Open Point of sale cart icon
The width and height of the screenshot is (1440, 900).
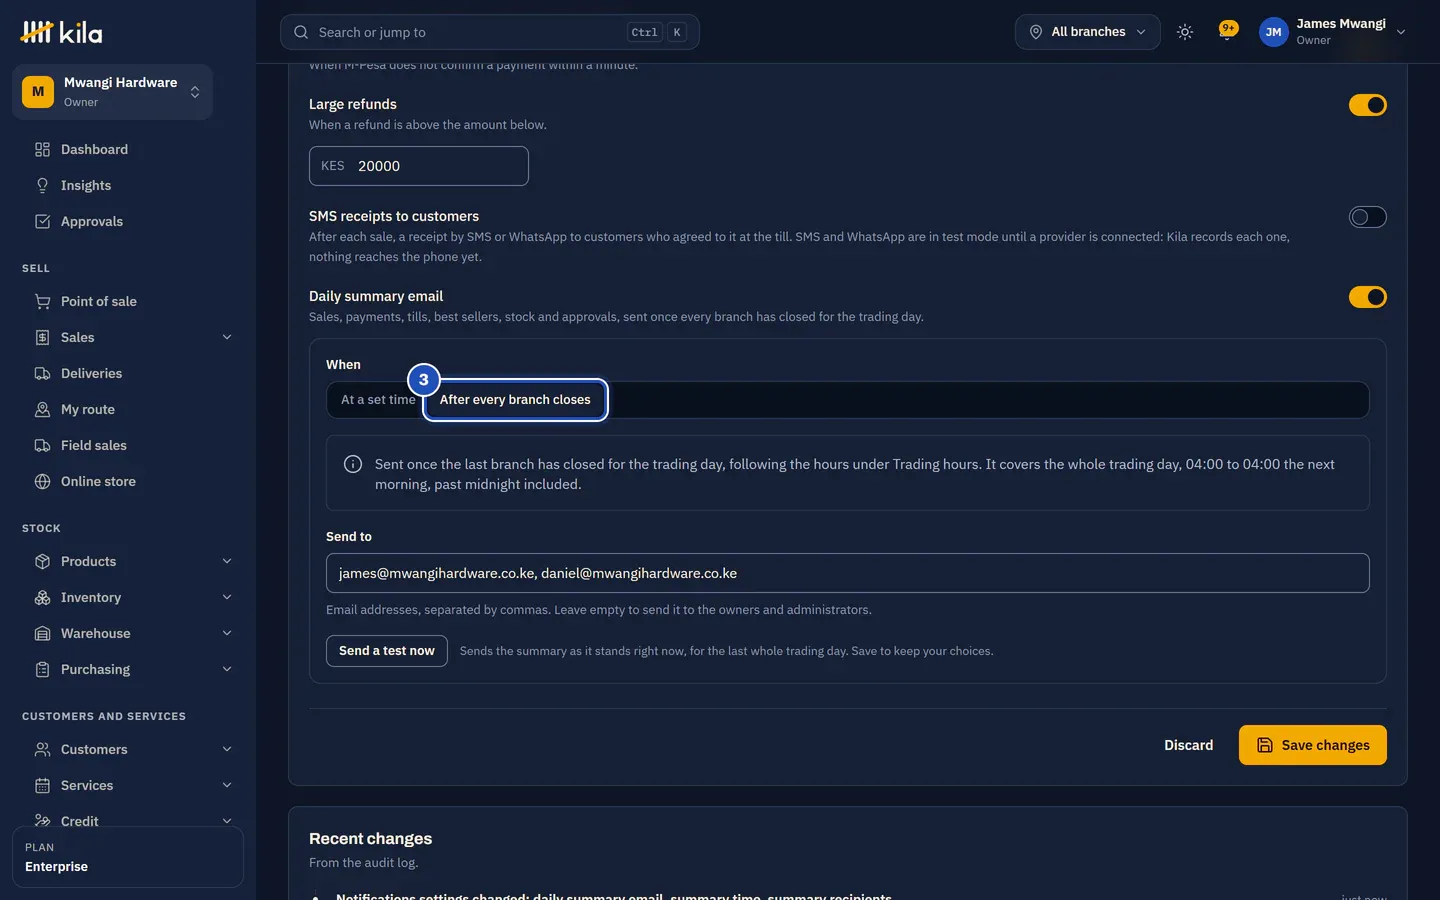pyautogui.click(x=42, y=301)
